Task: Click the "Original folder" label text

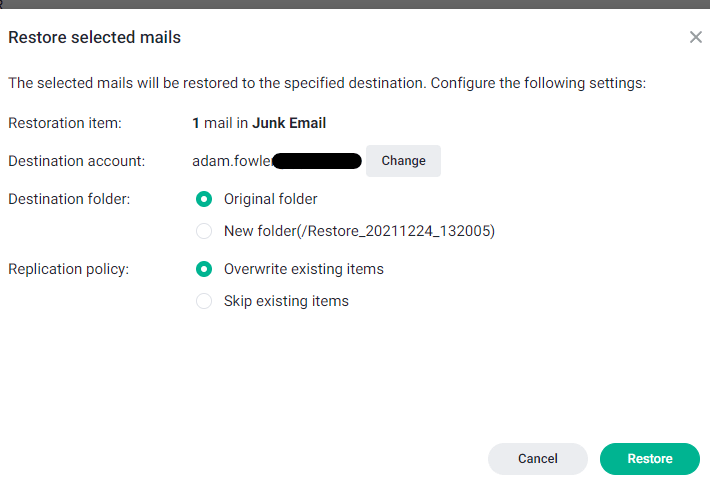Action: (271, 199)
